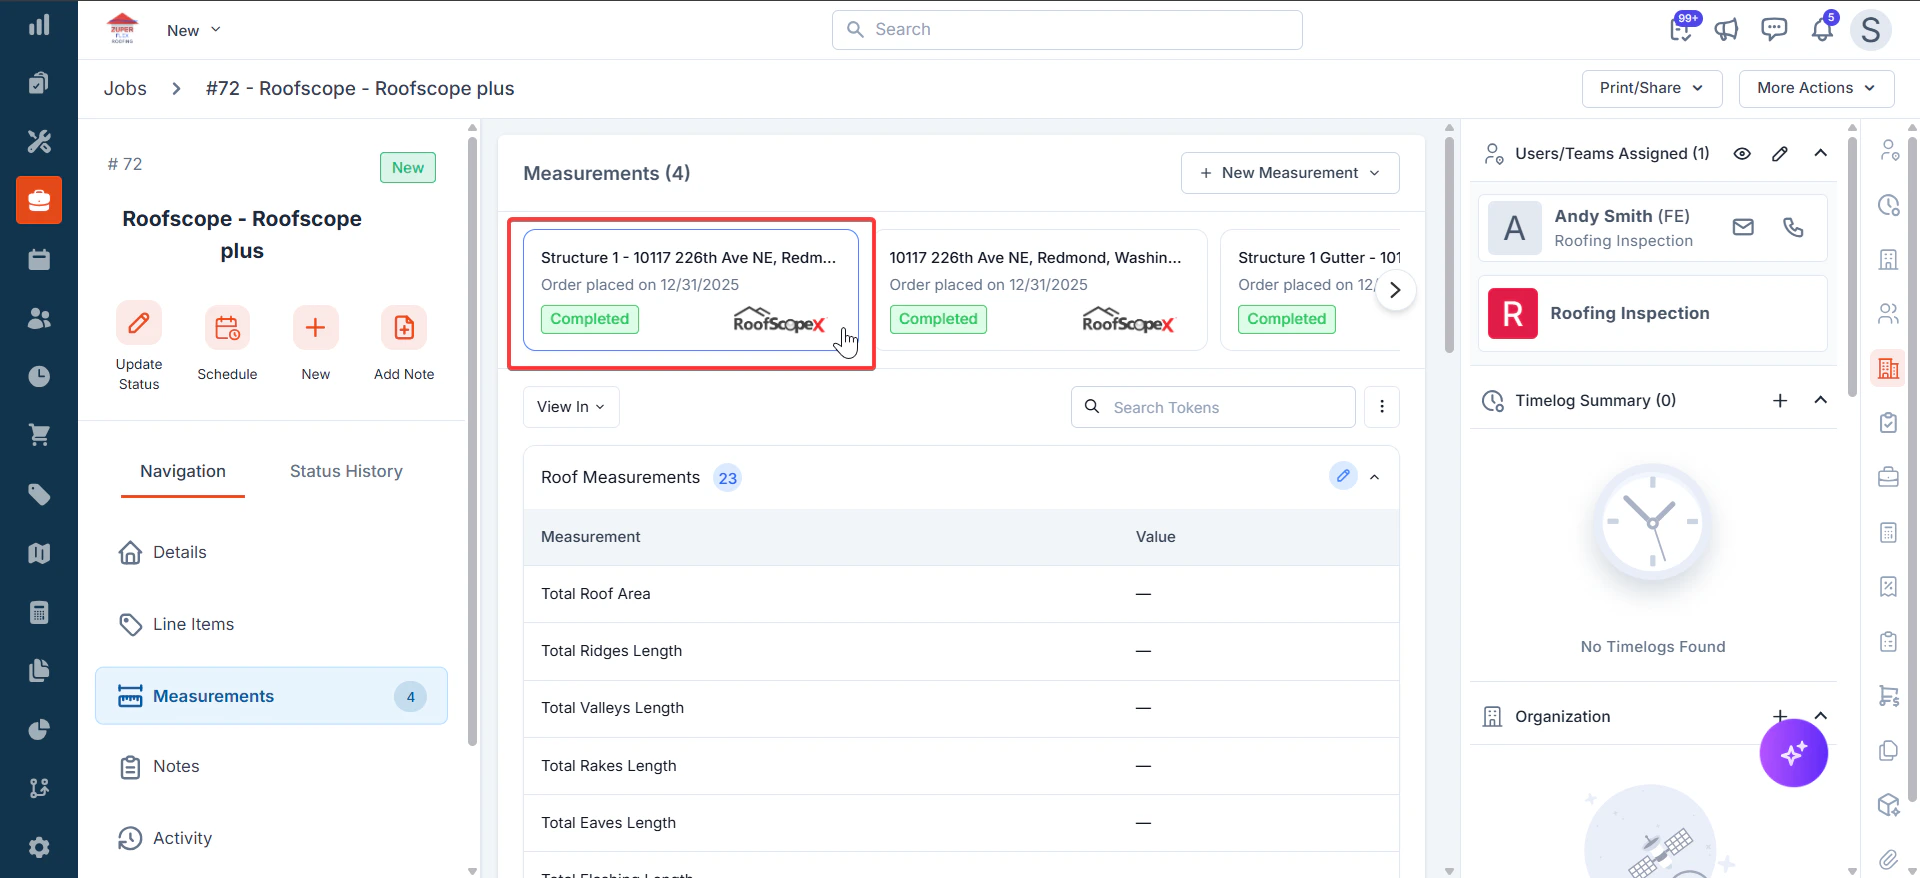This screenshot has height=878, width=1920.
Task: Click the user avatar S in header
Action: [x=1871, y=30]
